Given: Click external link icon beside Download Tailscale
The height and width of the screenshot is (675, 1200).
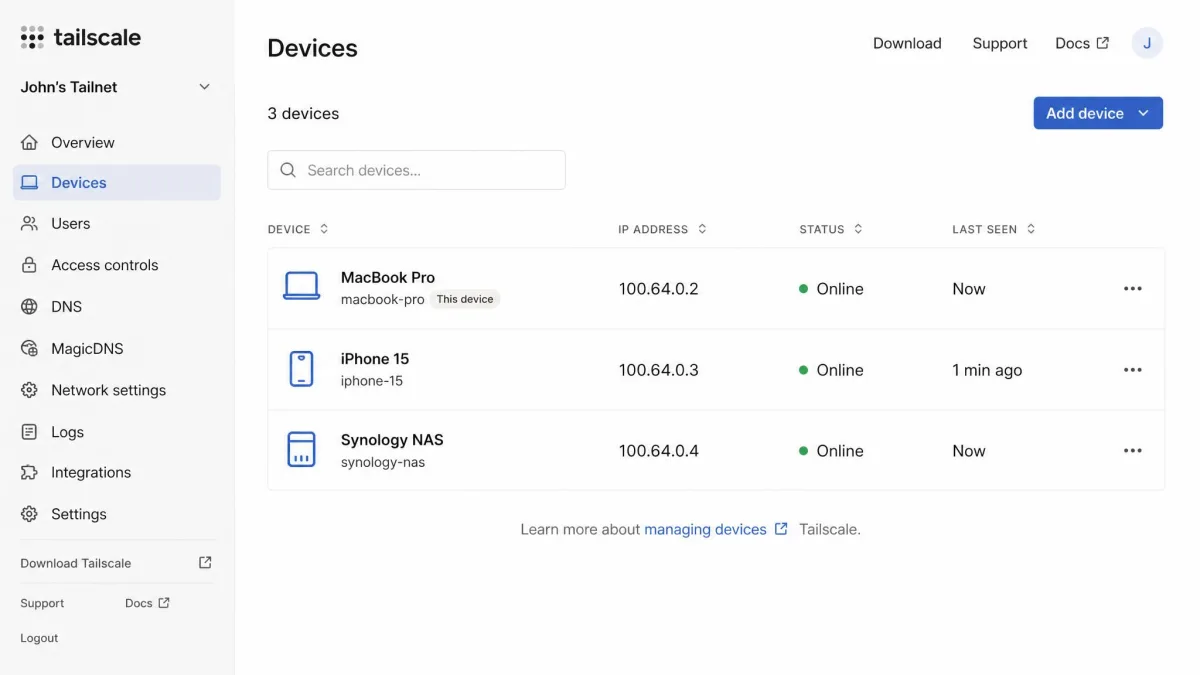Looking at the screenshot, I should 205,563.
